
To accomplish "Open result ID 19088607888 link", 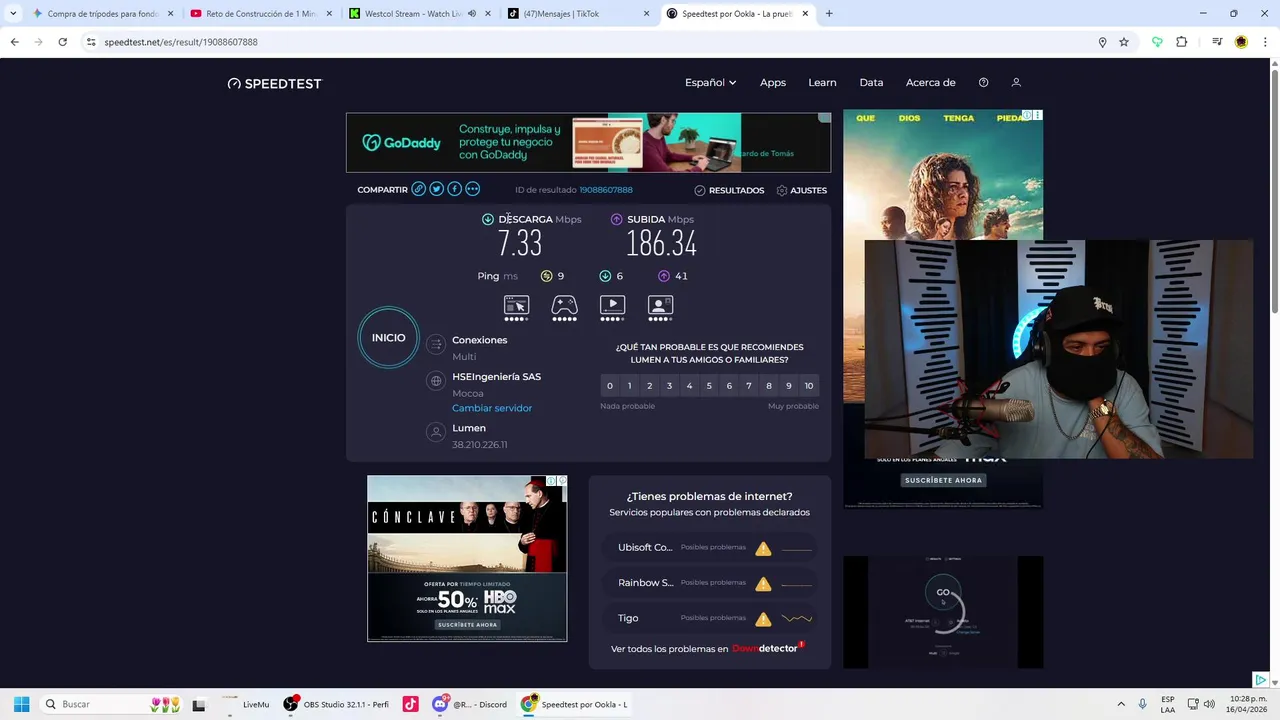I will click(606, 190).
